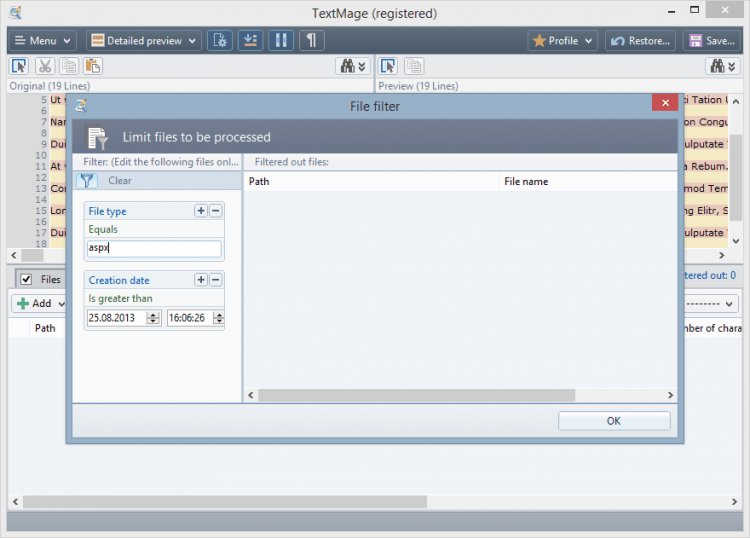750x538 pixels.
Task: Click the Filtered out: 0 link
Action: pyautogui.click(x=710, y=275)
